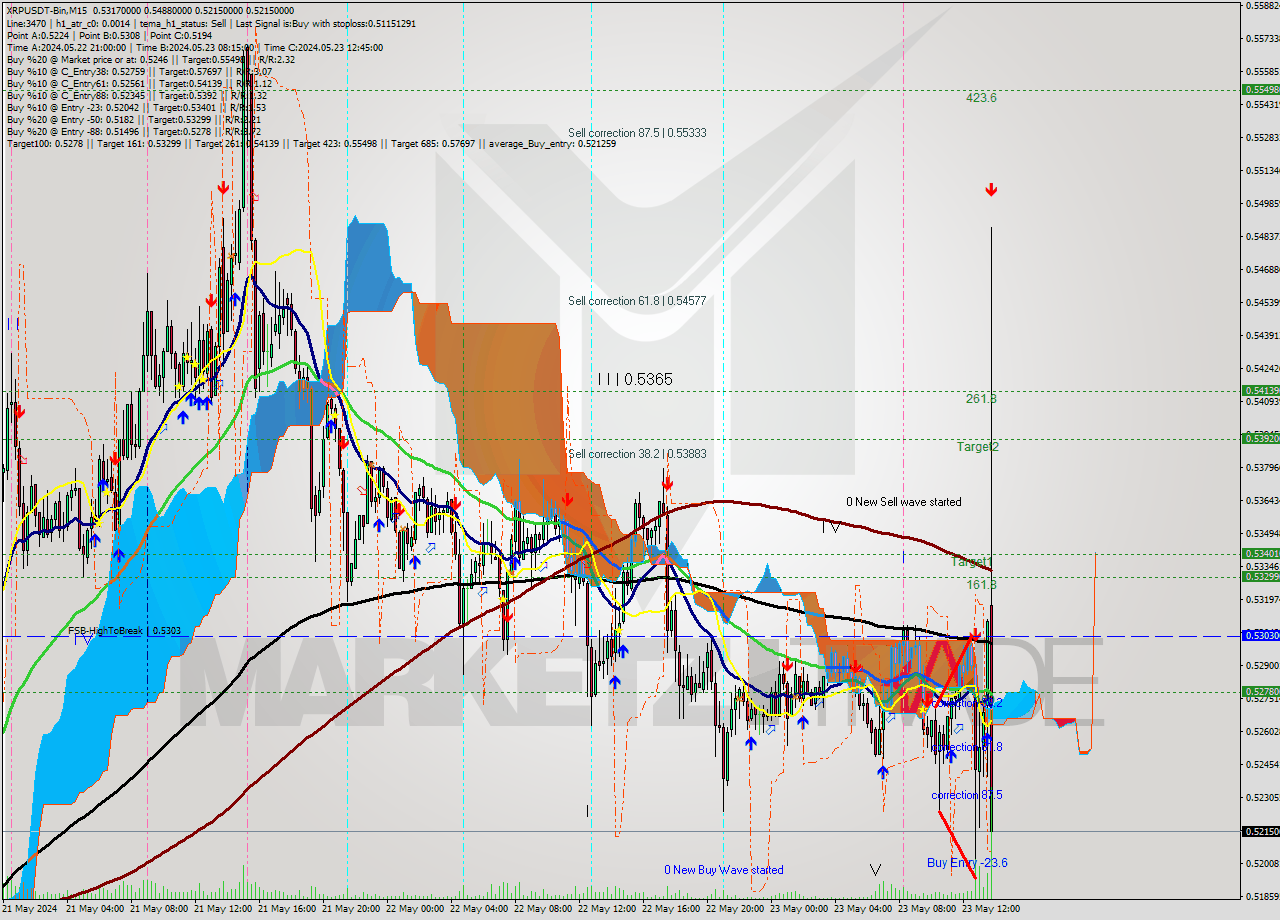Click the green 0.52780 price tag on axis
The image size is (1280, 920).
click(1260, 691)
